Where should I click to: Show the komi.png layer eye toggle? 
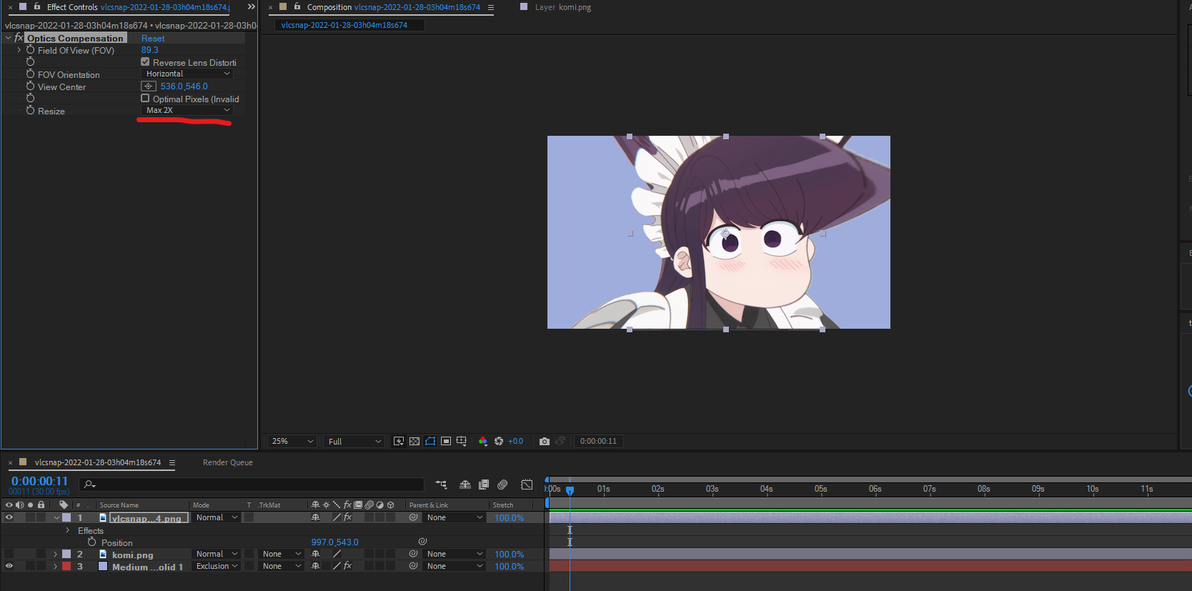[9, 554]
